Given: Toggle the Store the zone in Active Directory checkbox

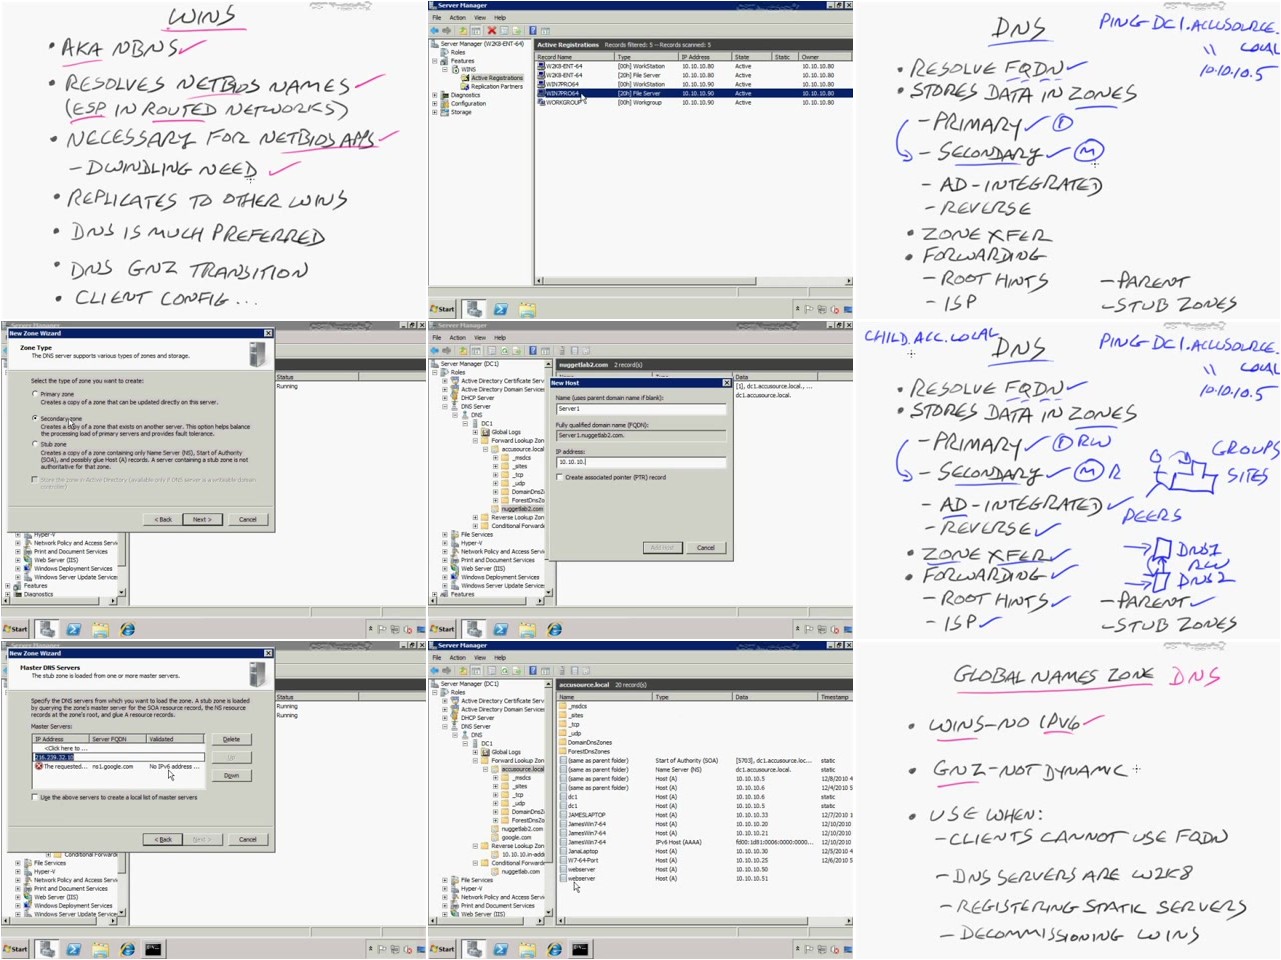Looking at the screenshot, I should click(x=34, y=479).
